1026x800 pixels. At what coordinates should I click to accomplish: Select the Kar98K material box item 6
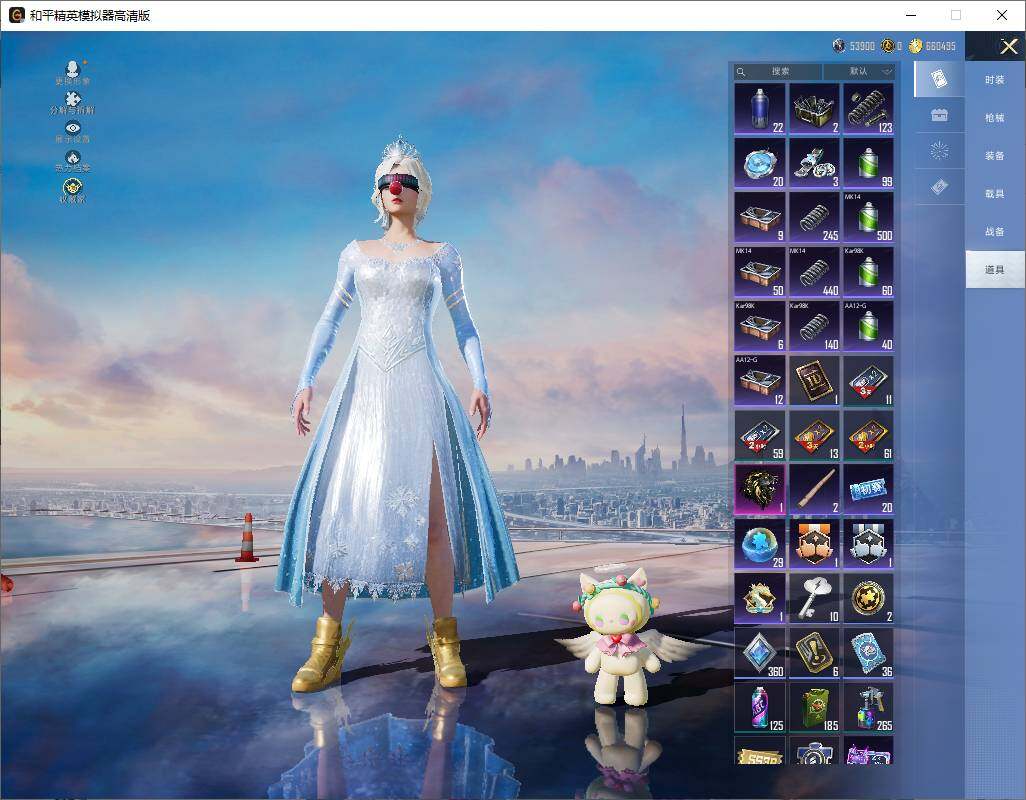[760, 326]
